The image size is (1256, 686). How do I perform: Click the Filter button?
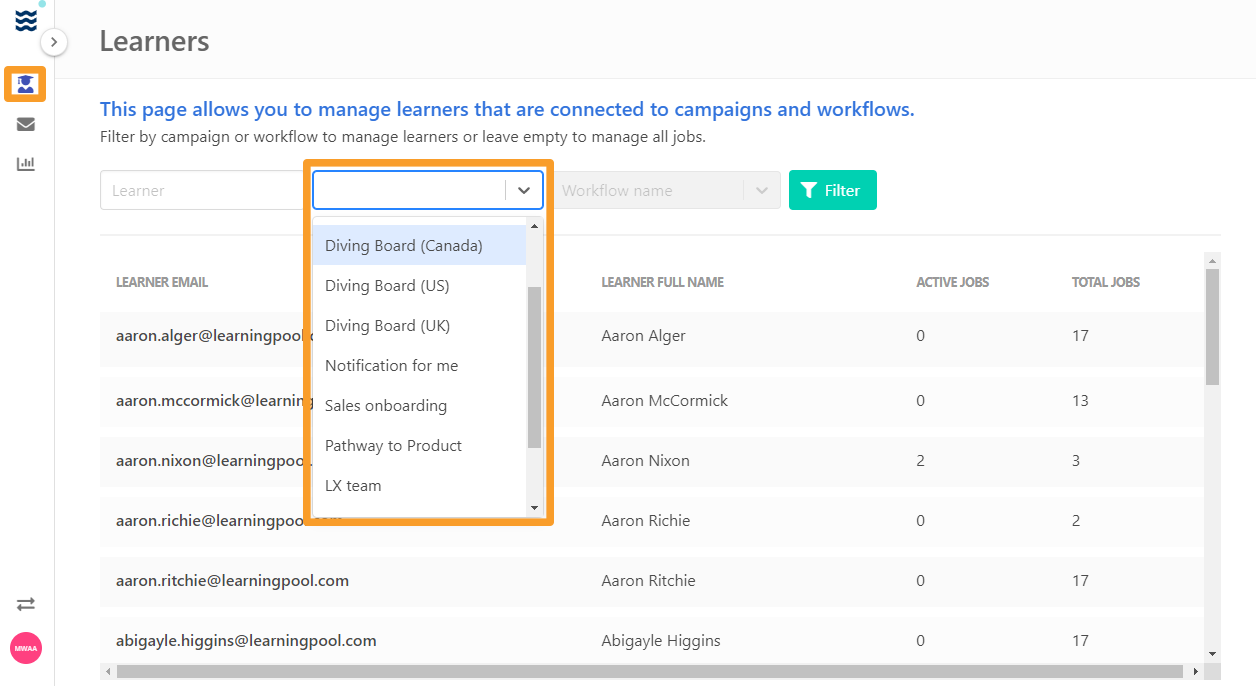832,189
